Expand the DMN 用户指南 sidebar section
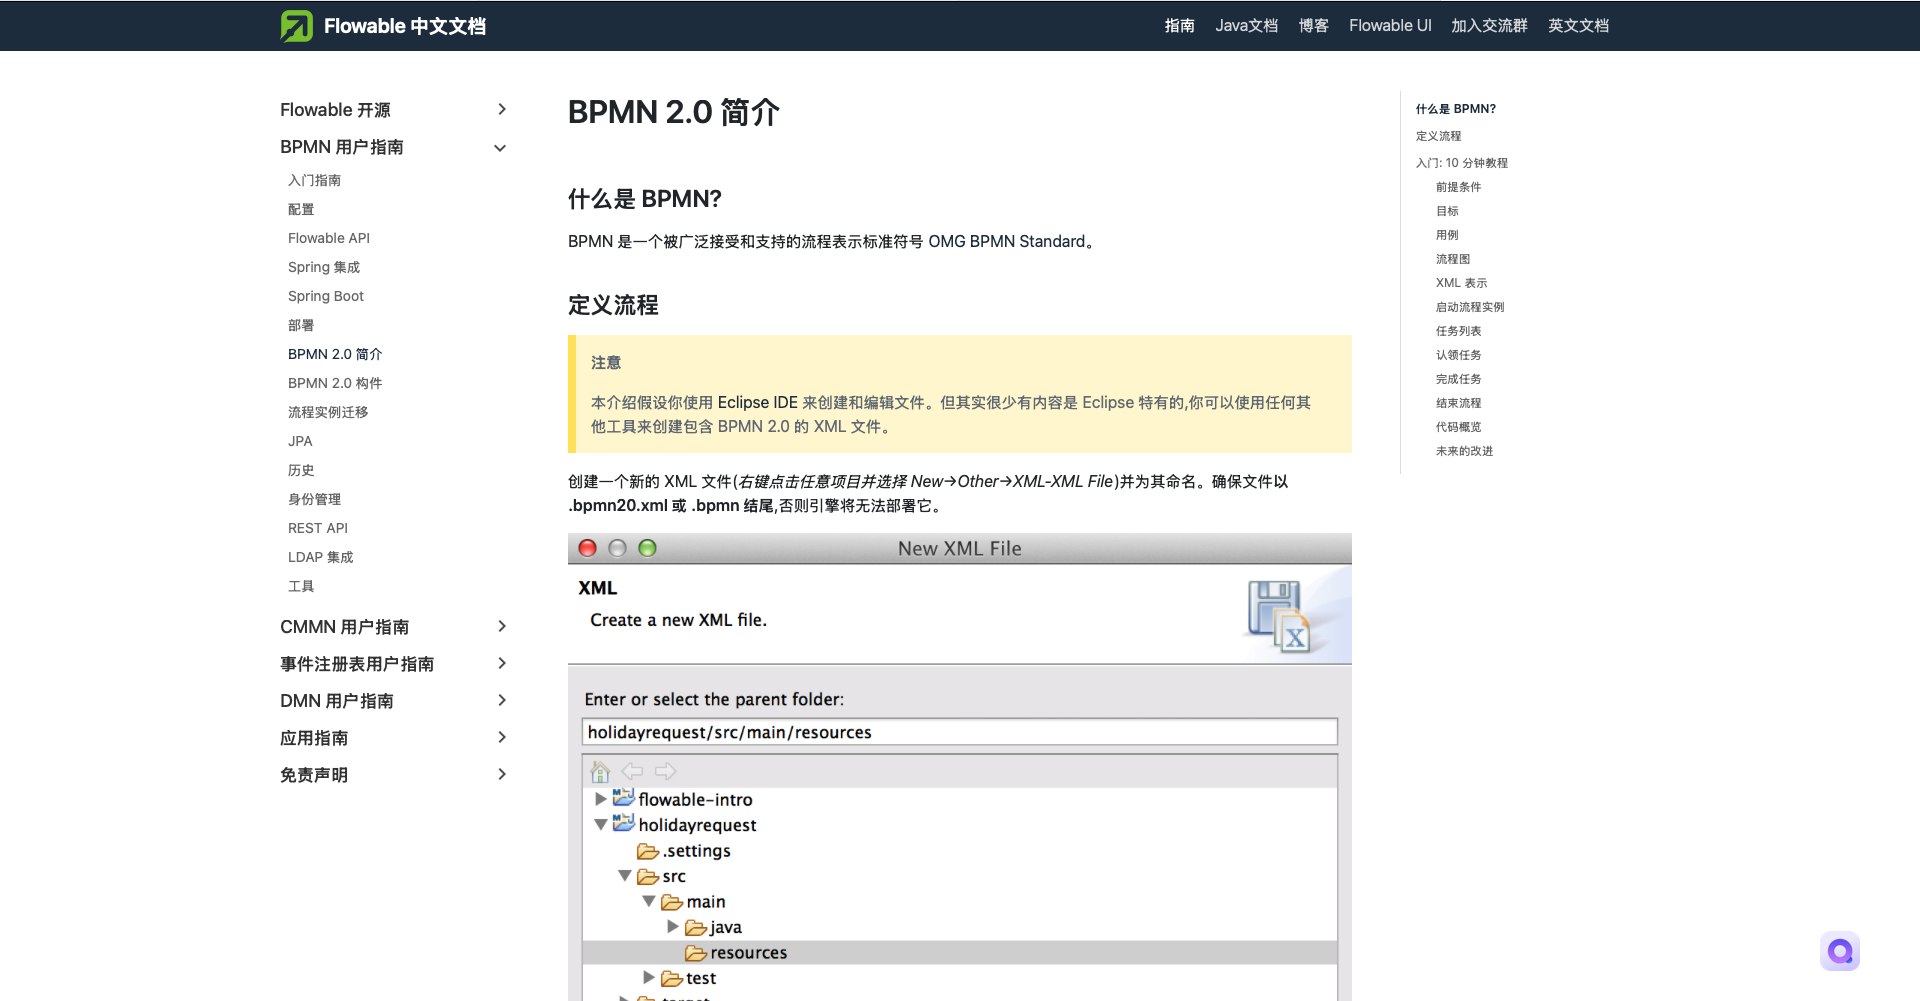The height and width of the screenshot is (1001, 1920). tap(502, 700)
